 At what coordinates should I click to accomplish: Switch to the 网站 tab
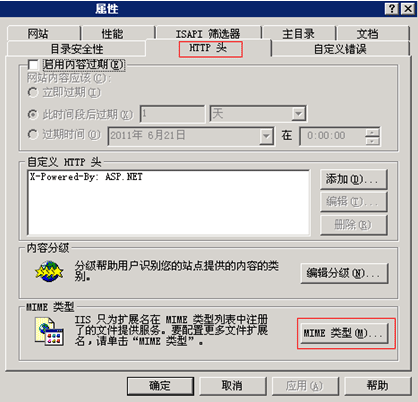pyautogui.click(x=43, y=33)
